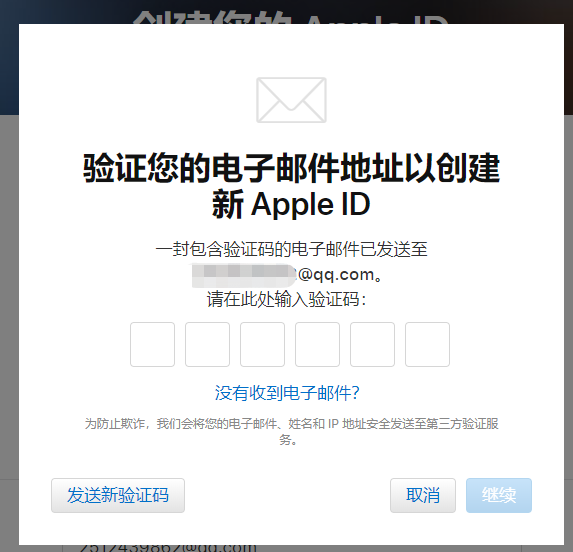Click the blurred @qq.com email address
The image size is (573, 552).
[x=287, y=275]
